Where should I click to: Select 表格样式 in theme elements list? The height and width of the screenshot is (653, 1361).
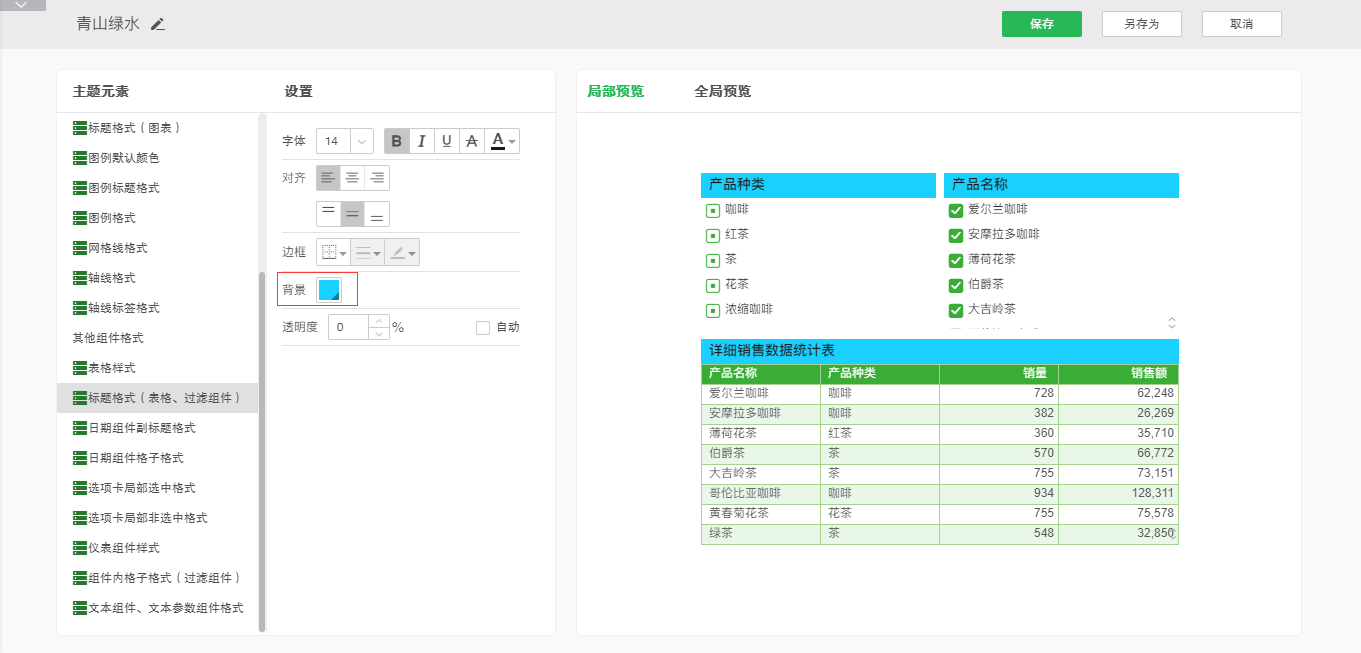[x=111, y=368]
